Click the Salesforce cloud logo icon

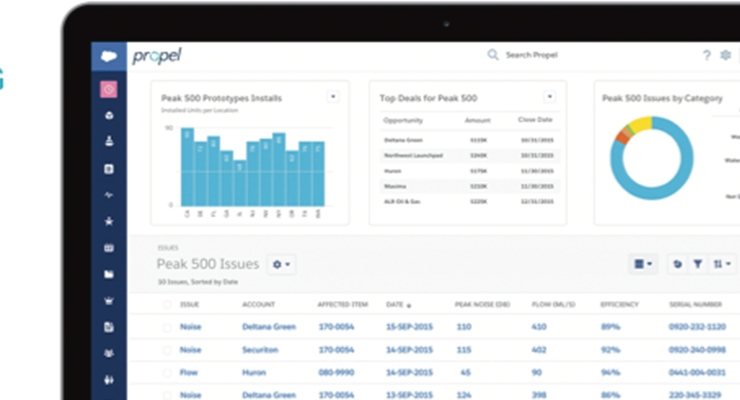pos(109,57)
